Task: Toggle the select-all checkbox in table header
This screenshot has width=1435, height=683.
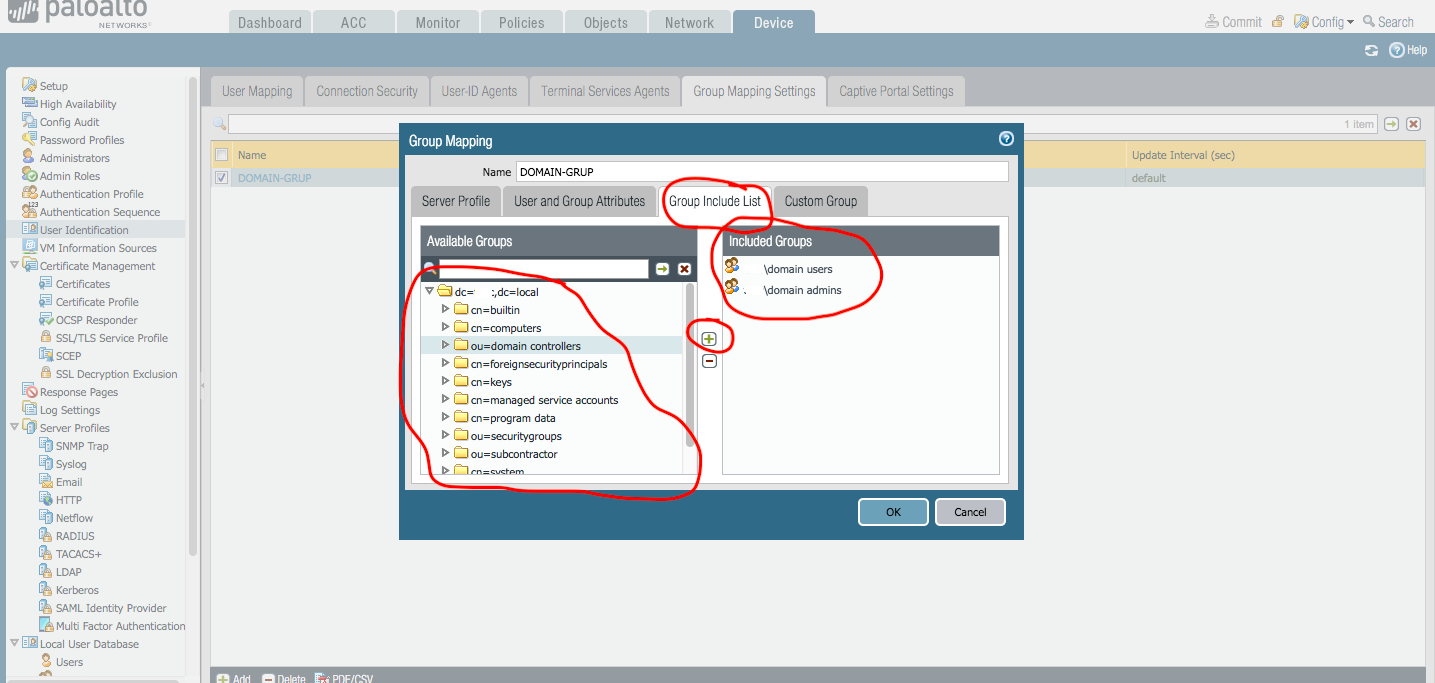Action: pyautogui.click(x=222, y=155)
